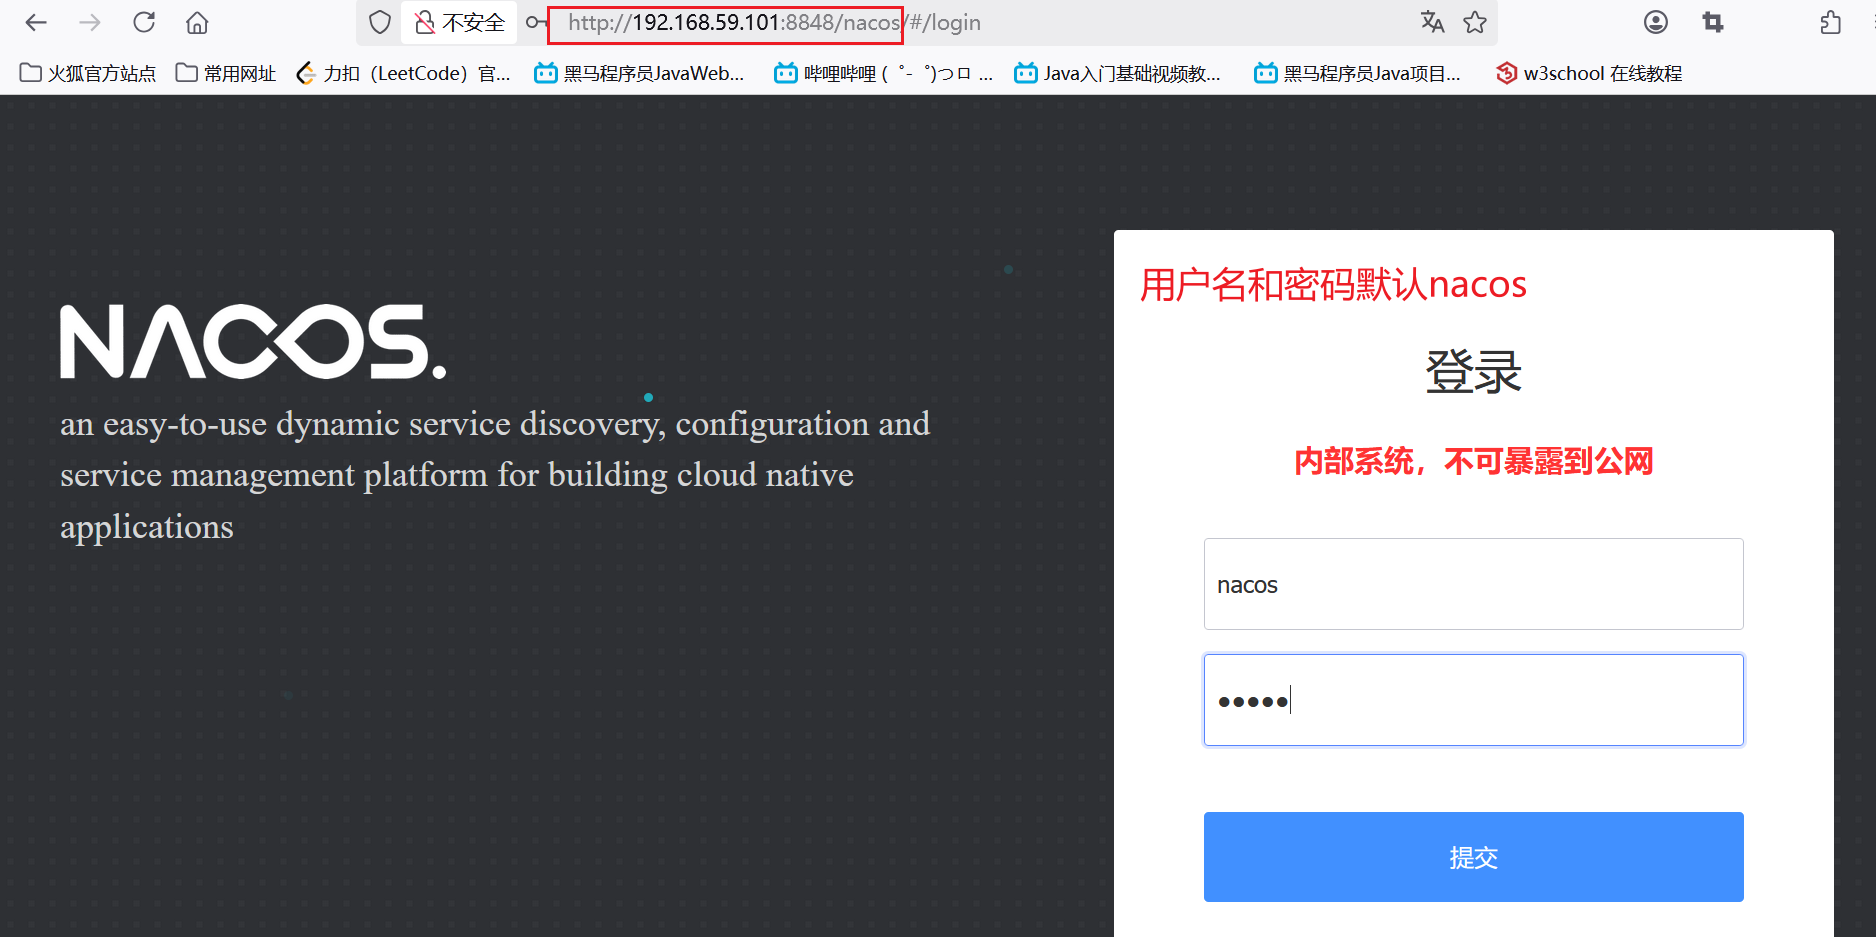Image resolution: width=1876 pixels, height=937 pixels.
Task: Open the 不安全 site security indicator
Action: (460, 22)
